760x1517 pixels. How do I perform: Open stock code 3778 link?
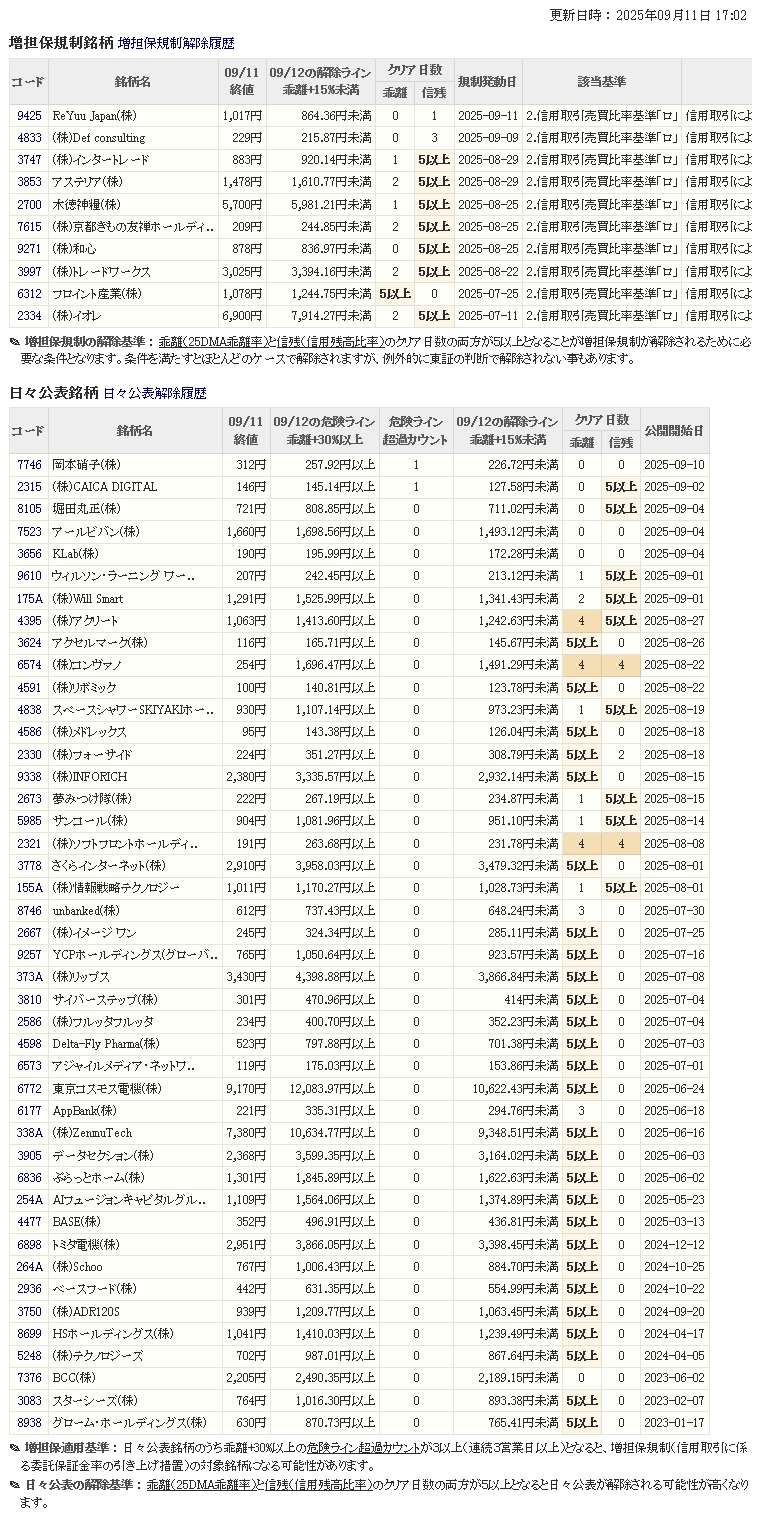29,866
